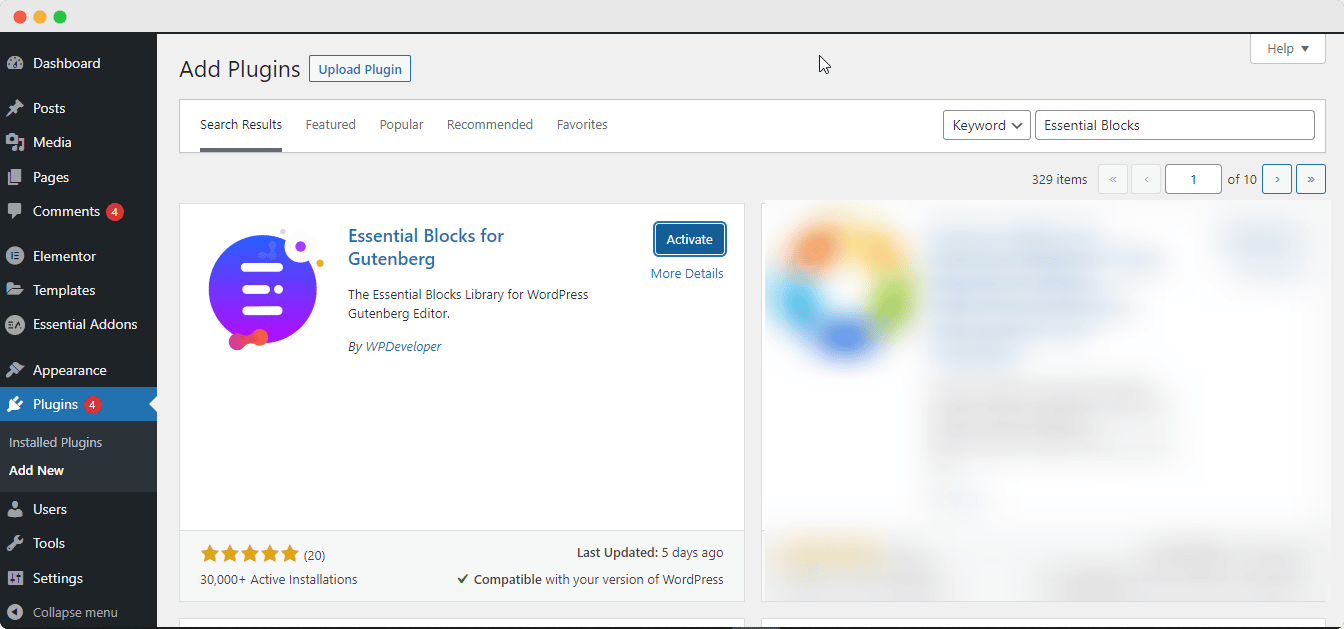This screenshot has width=1344, height=629.
Task: Click the Users person icon
Action: [x=15, y=509]
